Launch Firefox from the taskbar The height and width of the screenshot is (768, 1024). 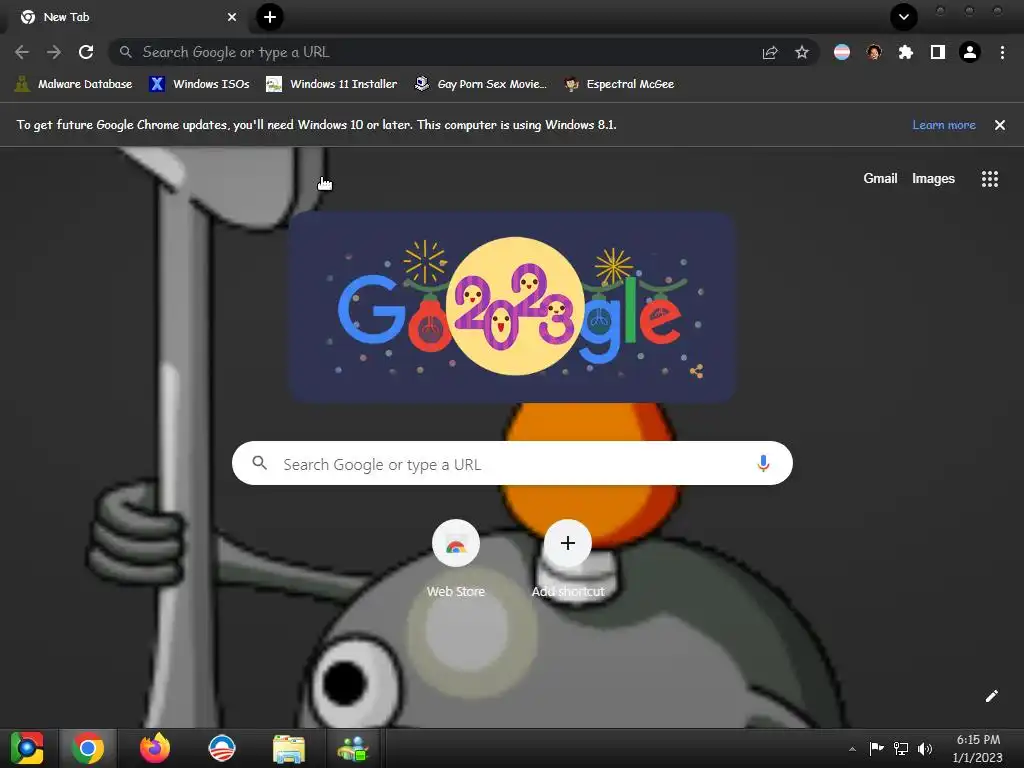pos(155,748)
